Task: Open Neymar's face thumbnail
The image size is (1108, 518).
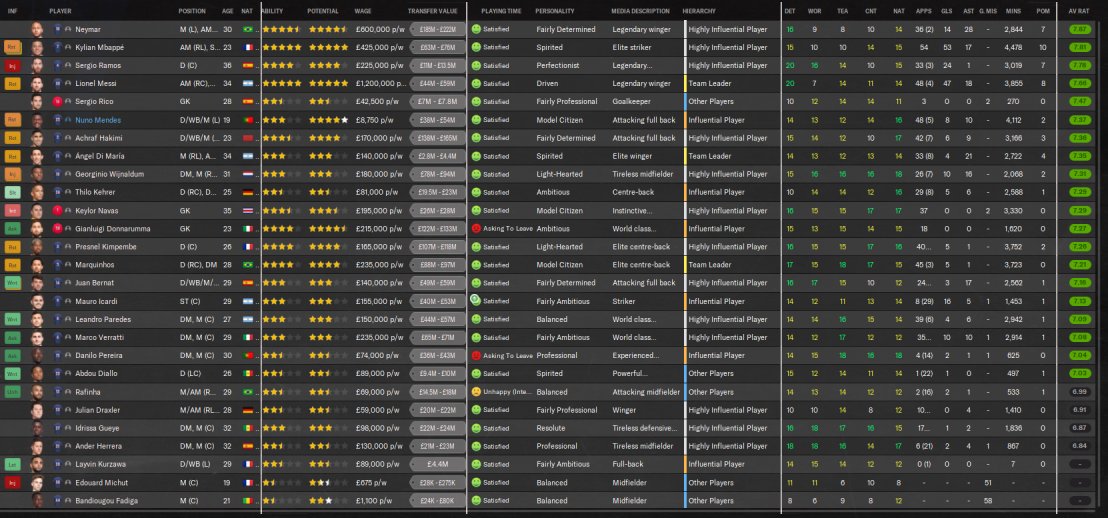Action: click(x=37, y=30)
